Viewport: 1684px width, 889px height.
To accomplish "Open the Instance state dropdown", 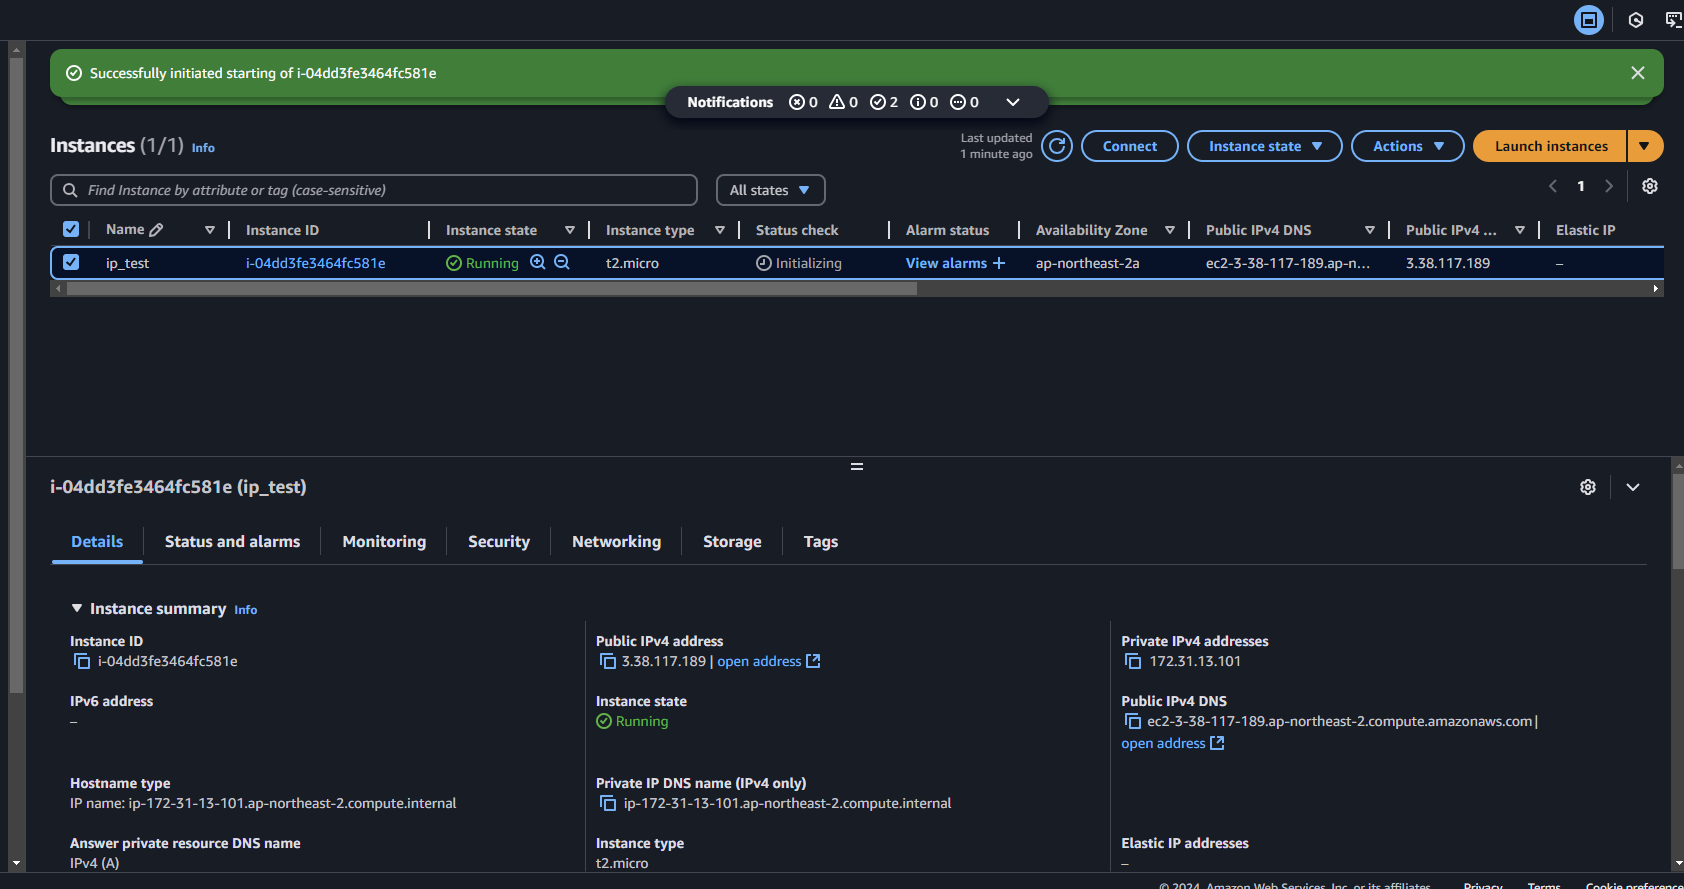I will [1264, 146].
